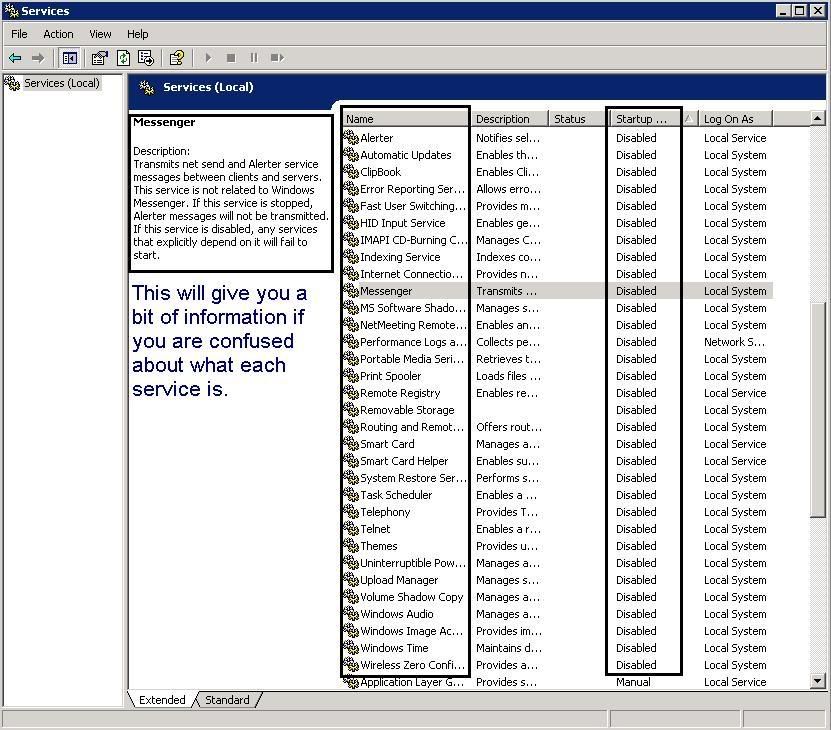Select the Uninterruptible Power service name
The height and width of the screenshot is (730, 831).
coord(413,562)
